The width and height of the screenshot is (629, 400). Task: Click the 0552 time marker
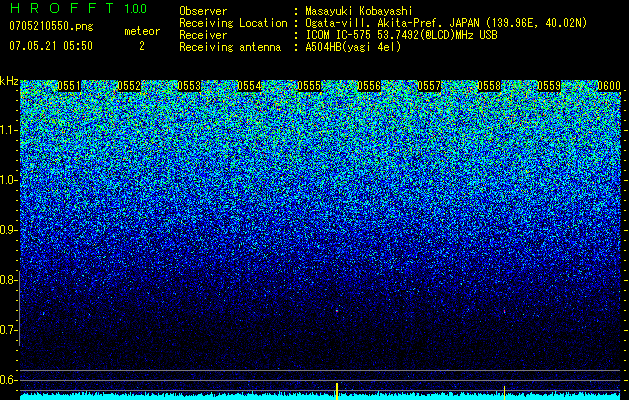[x=129, y=86]
